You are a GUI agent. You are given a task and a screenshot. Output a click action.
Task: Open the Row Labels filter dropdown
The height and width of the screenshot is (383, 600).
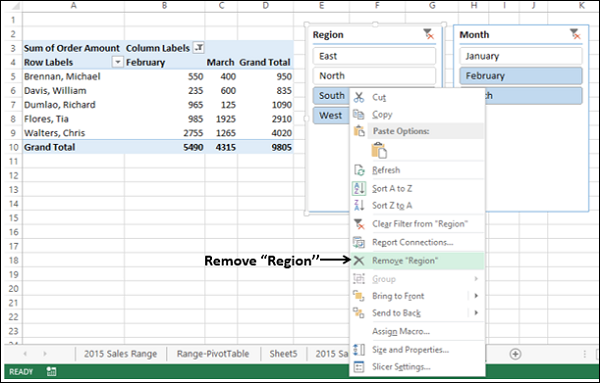[117, 62]
